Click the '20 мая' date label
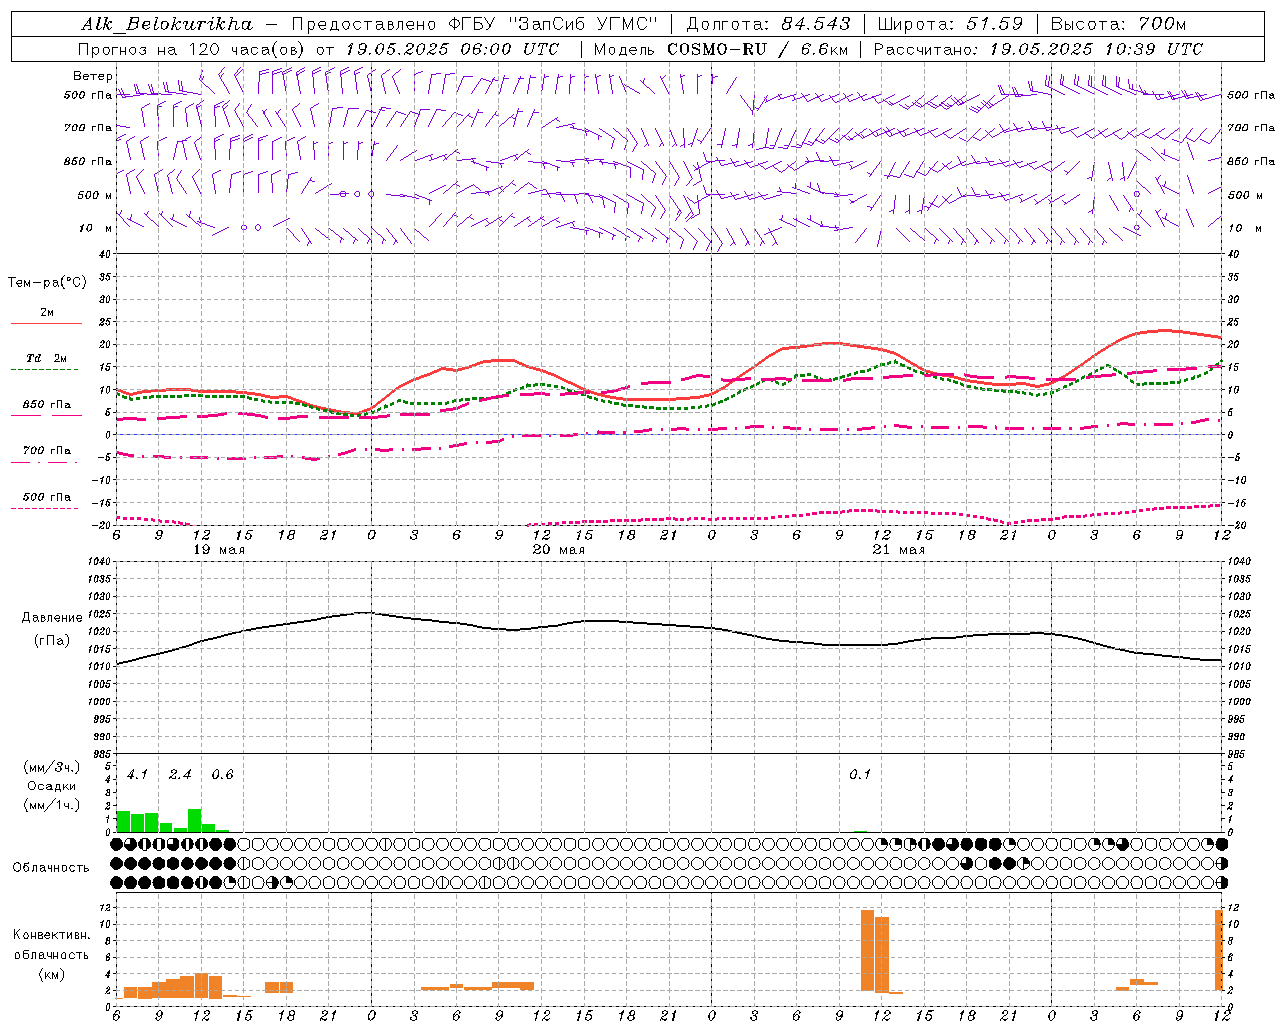The width and height of the screenshot is (1280, 1024). click(x=559, y=550)
